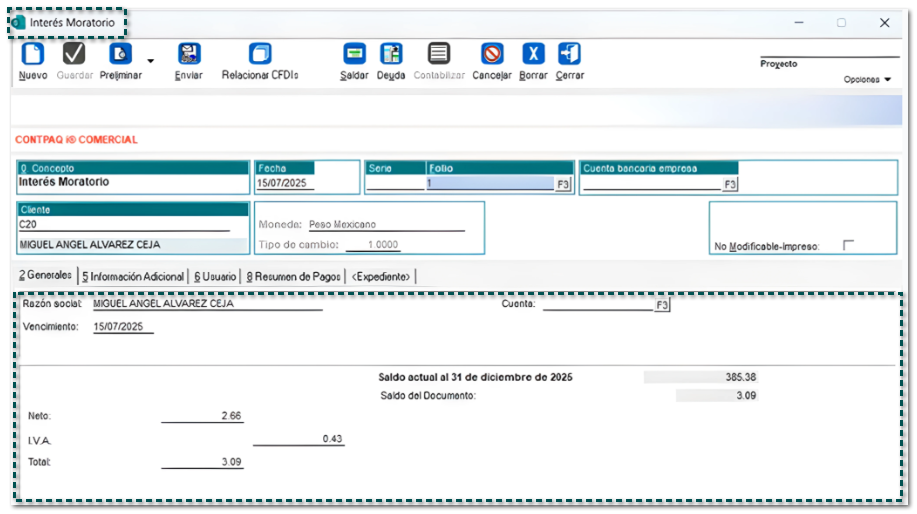
Task: Expand the Preliminar dropdown arrow
Action: [x=151, y=61]
